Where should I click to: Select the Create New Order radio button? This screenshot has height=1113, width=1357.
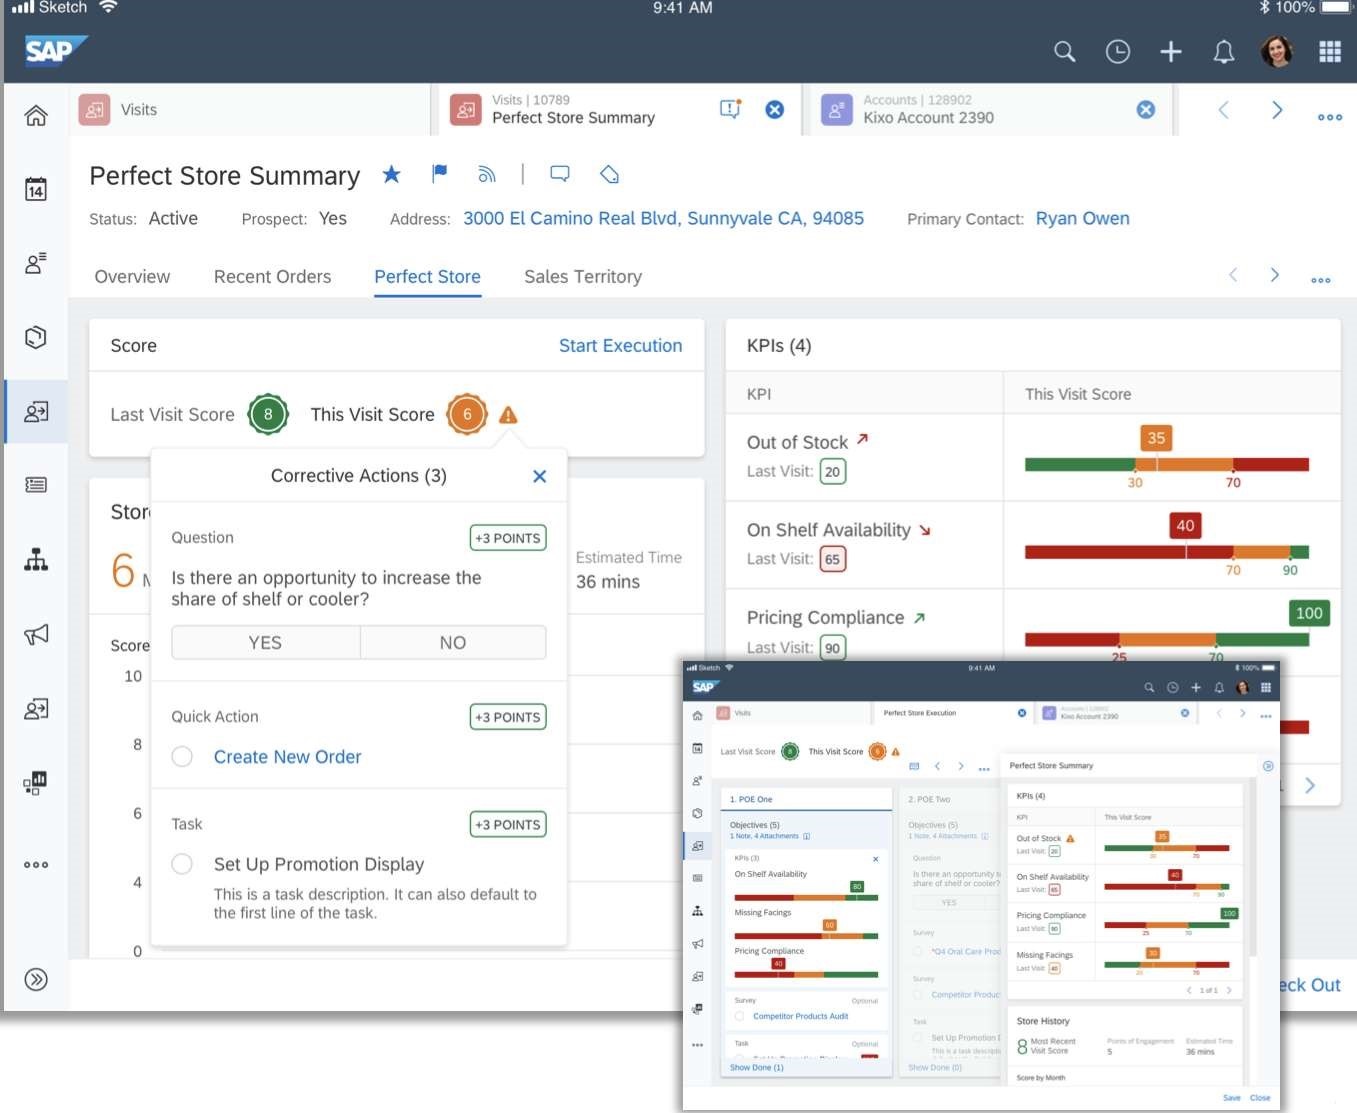click(x=182, y=757)
